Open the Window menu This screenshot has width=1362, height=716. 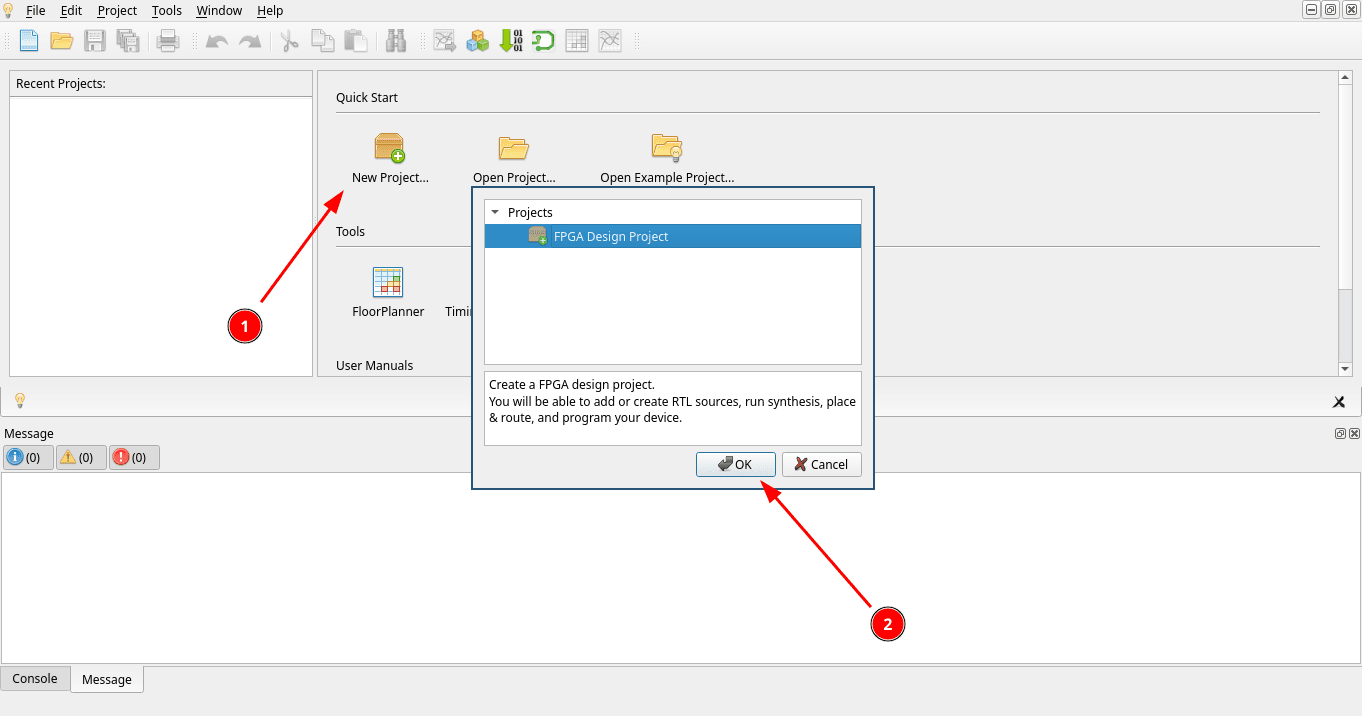point(219,10)
